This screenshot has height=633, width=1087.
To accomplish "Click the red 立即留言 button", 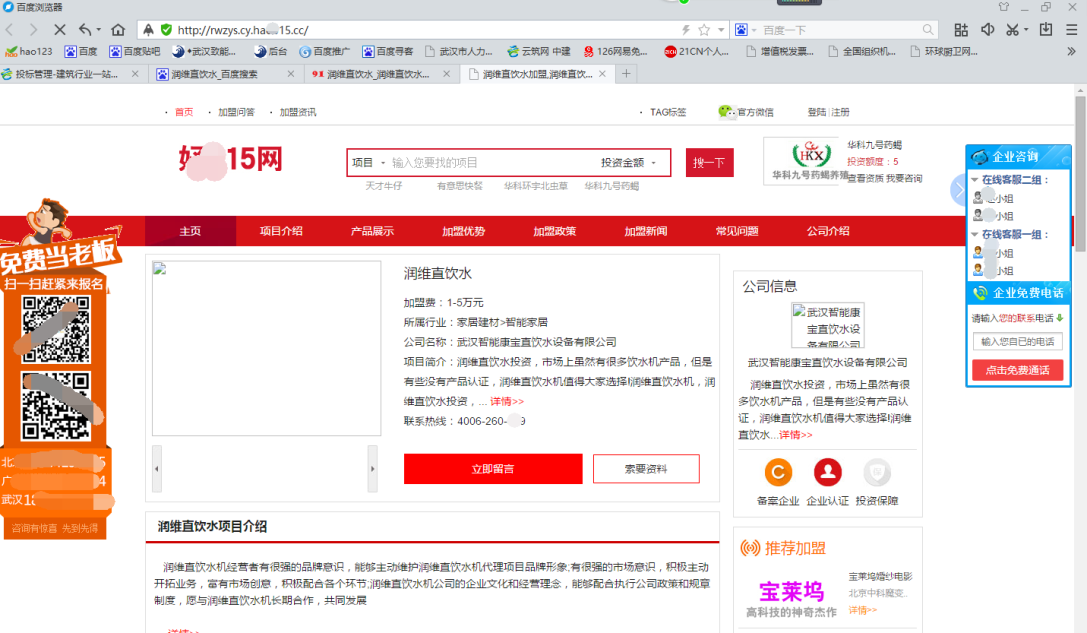I will (493, 469).
